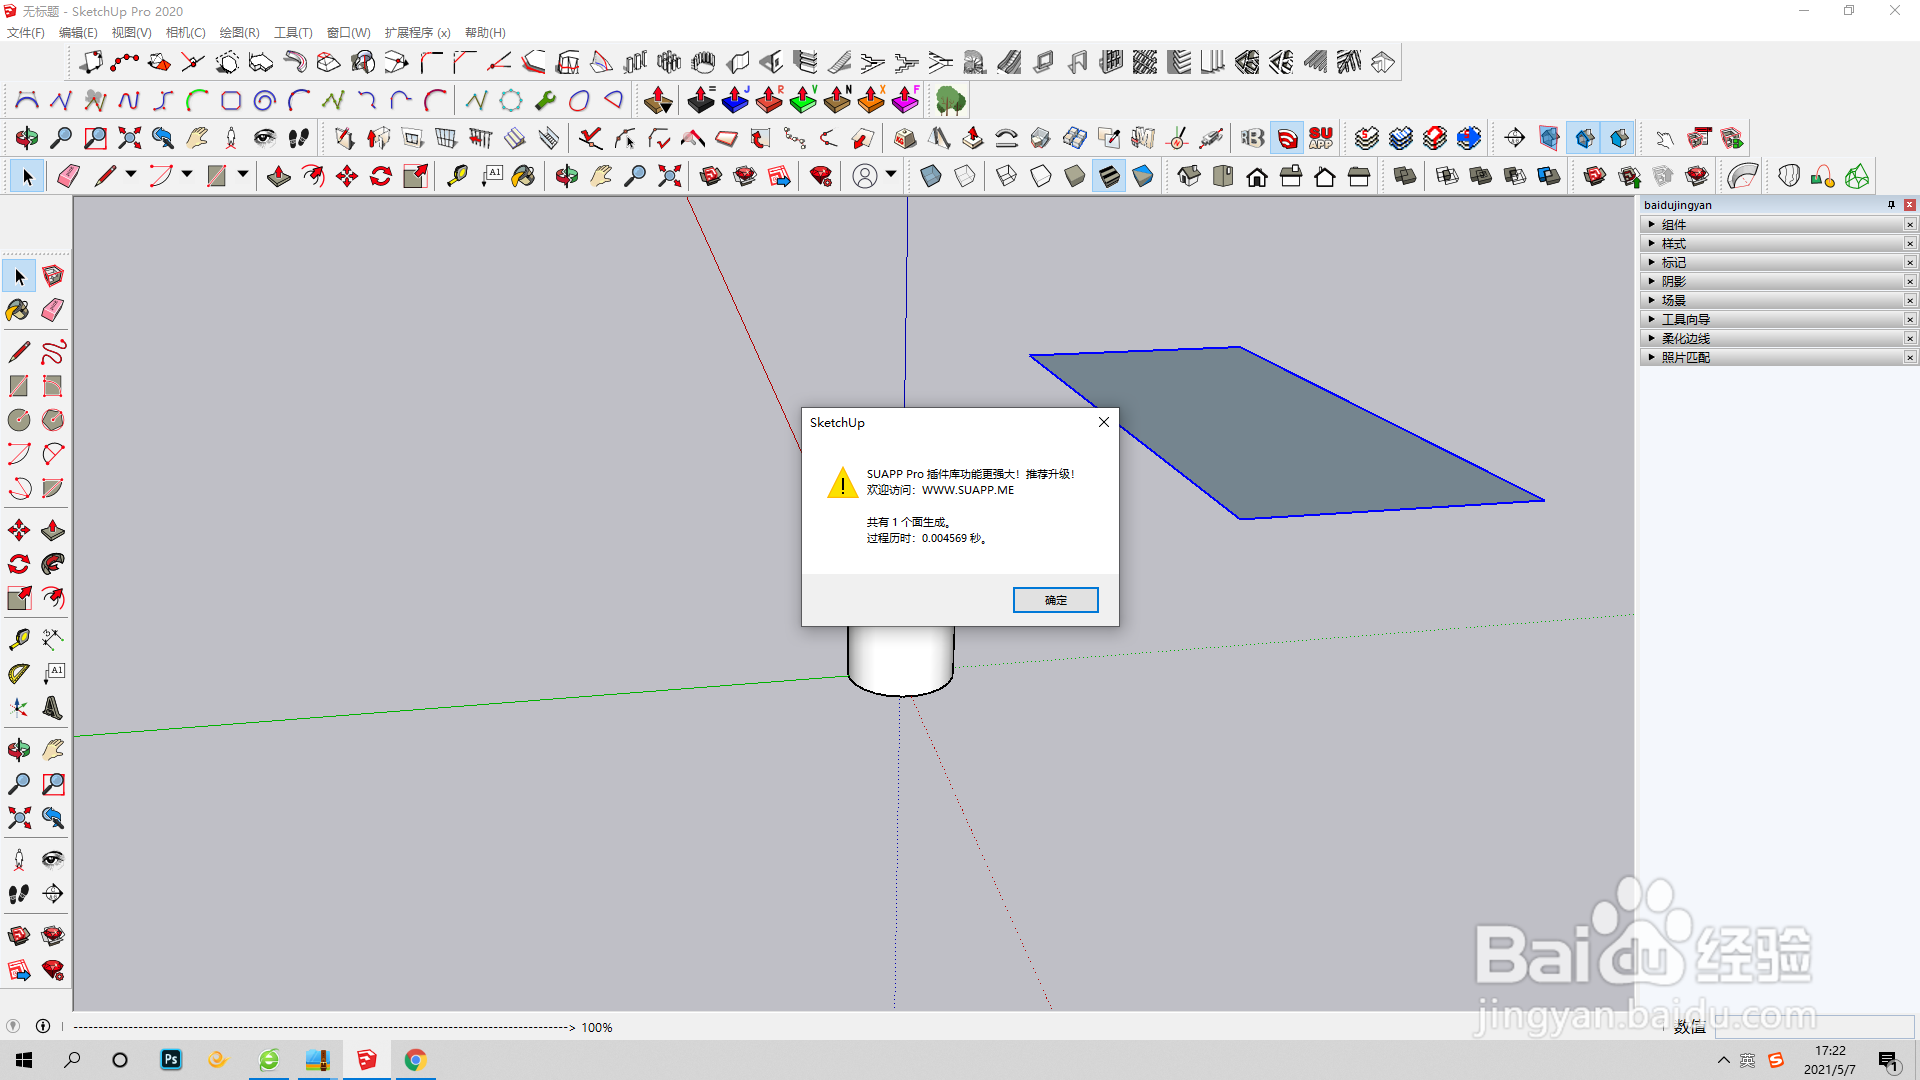The height and width of the screenshot is (1080, 1920).
Task: Enable Shaded face style
Action: coord(1075,177)
